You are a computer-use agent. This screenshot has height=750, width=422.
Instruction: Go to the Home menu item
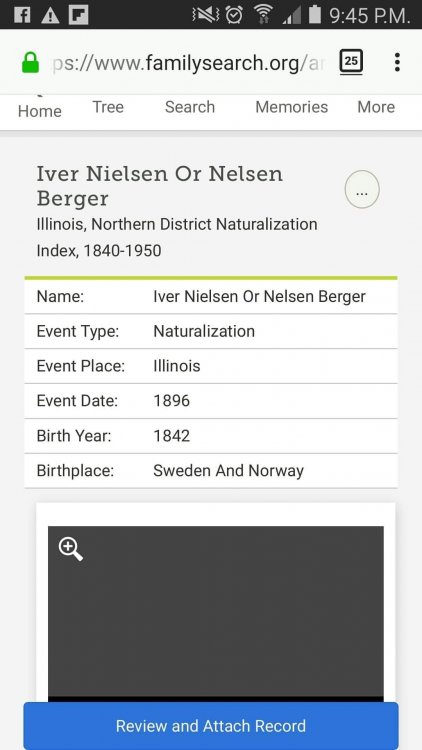pyautogui.click(x=40, y=111)
